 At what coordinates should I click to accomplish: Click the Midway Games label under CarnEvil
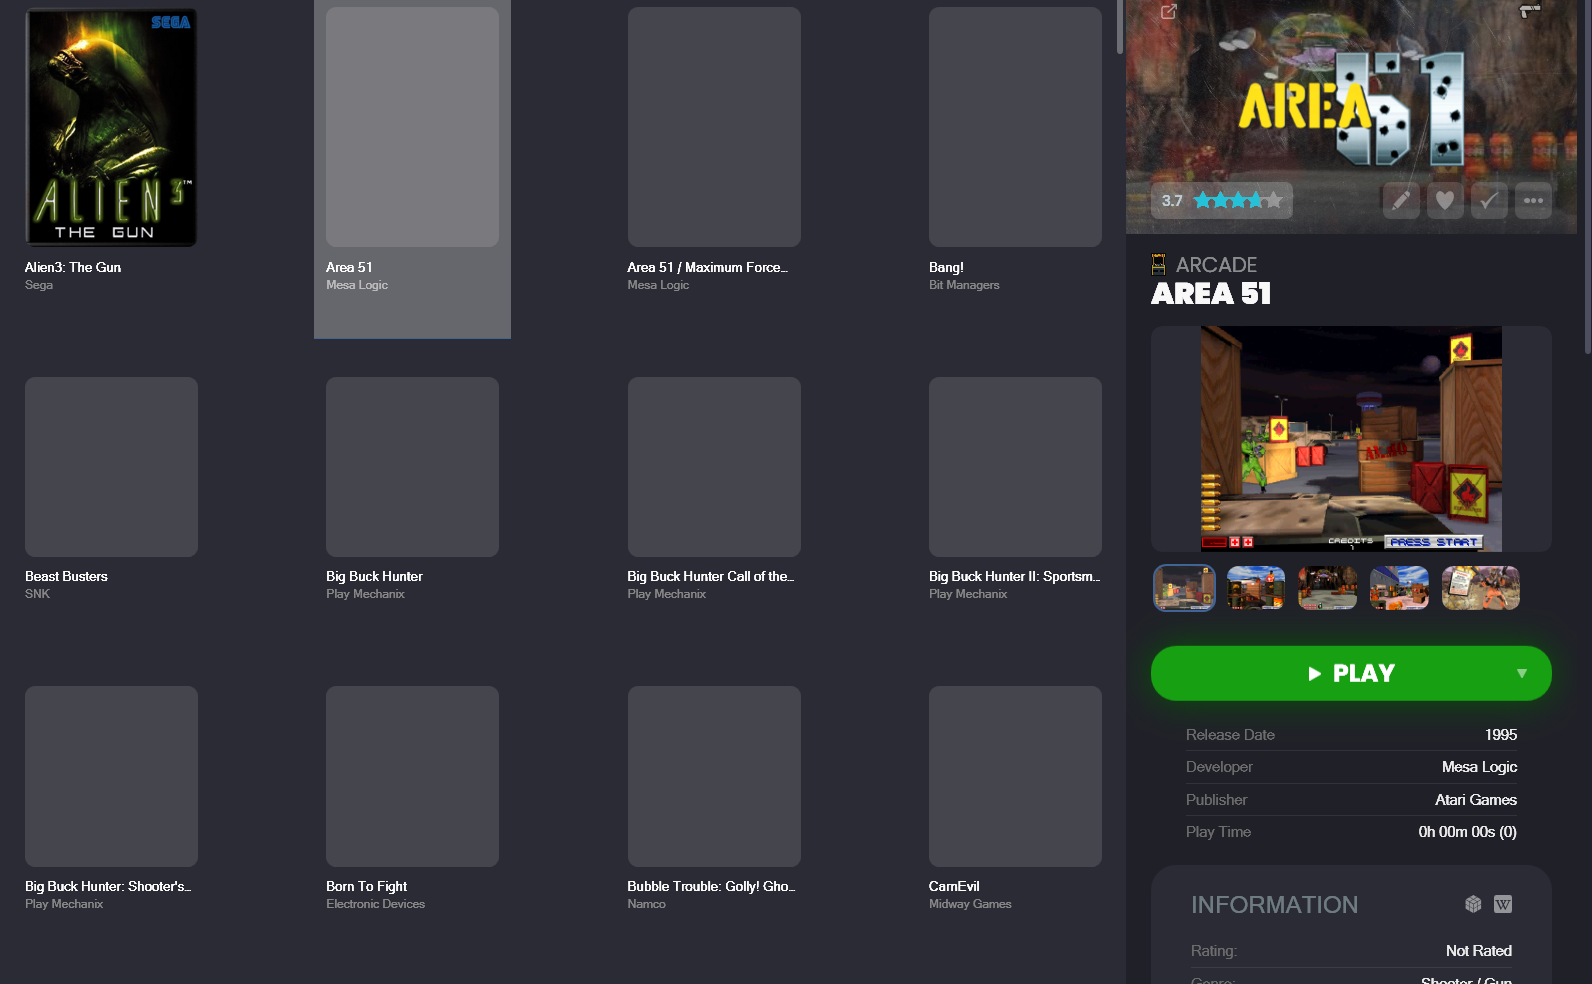pos(970,904)
